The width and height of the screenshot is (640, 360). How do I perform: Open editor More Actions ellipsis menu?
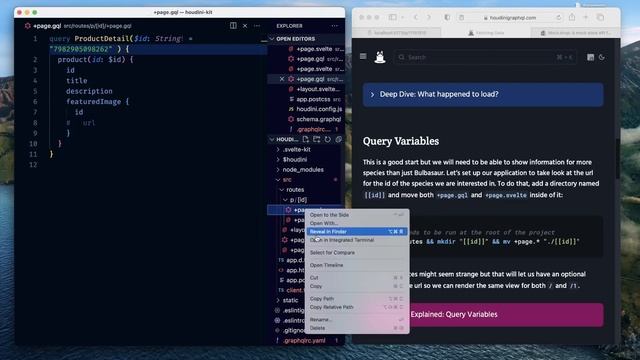(x=257, y=26)
